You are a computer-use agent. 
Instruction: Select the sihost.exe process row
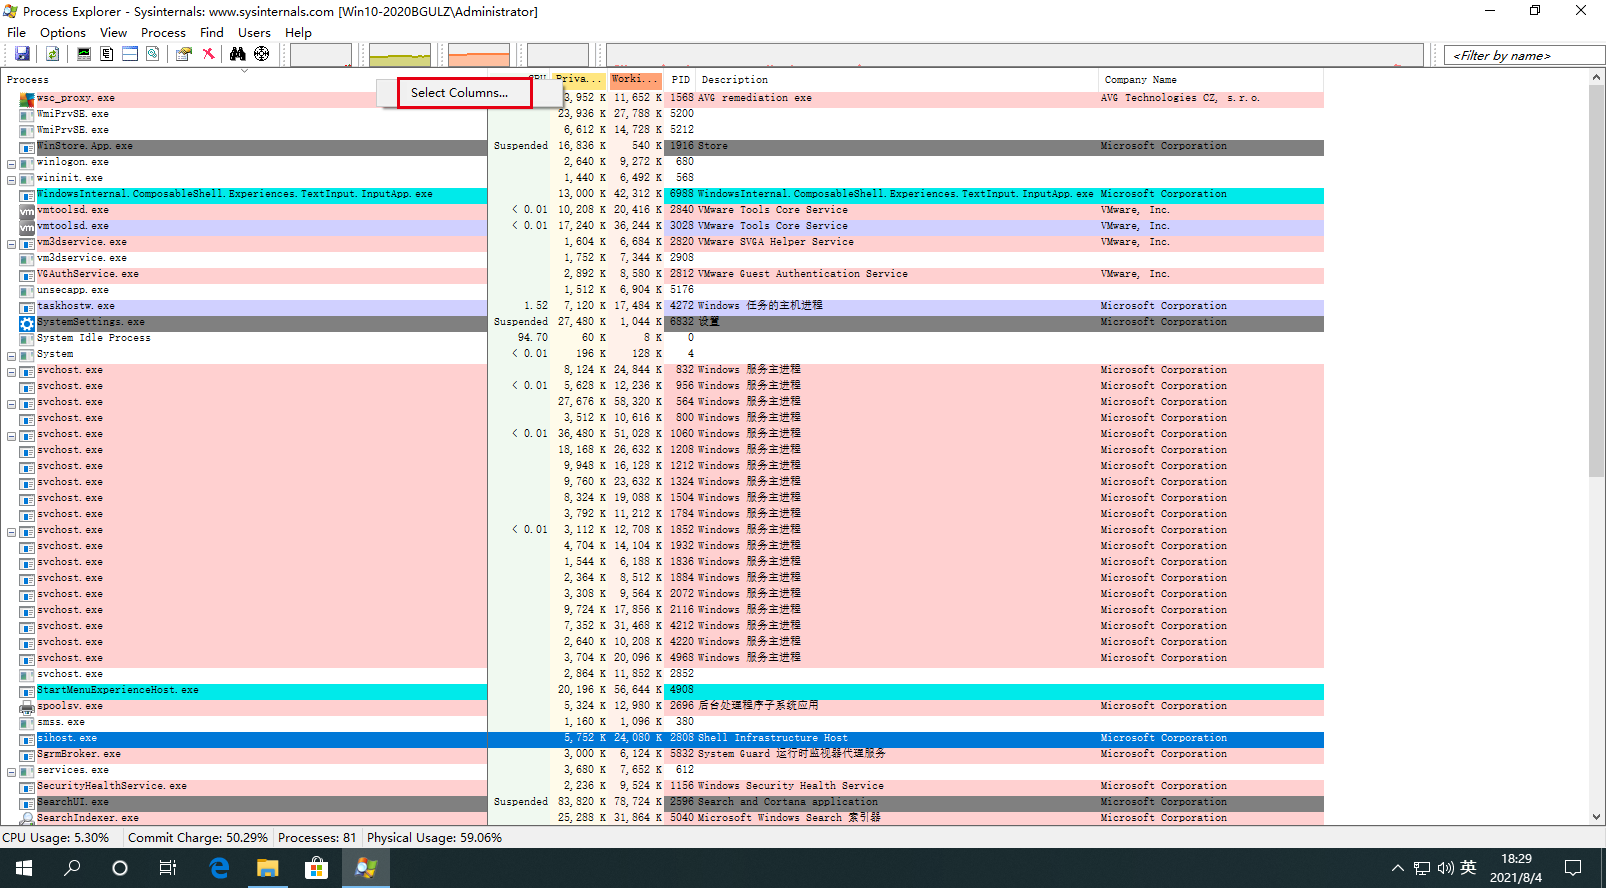[x=662, y=738]
